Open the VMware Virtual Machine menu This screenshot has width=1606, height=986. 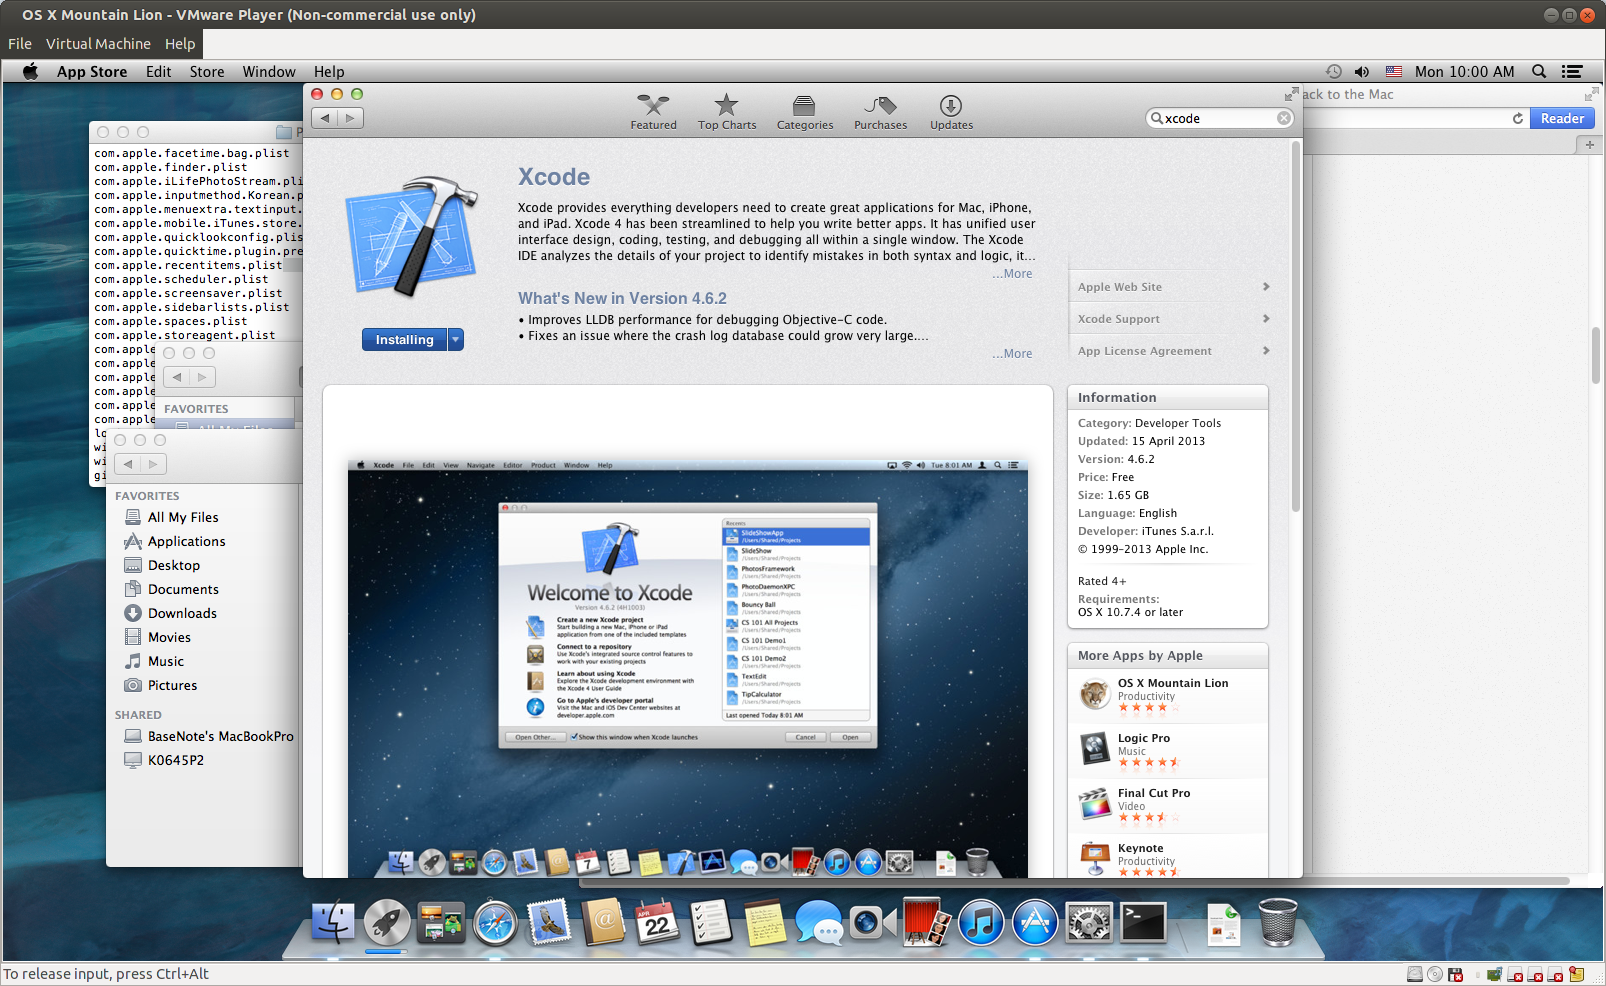98,44
